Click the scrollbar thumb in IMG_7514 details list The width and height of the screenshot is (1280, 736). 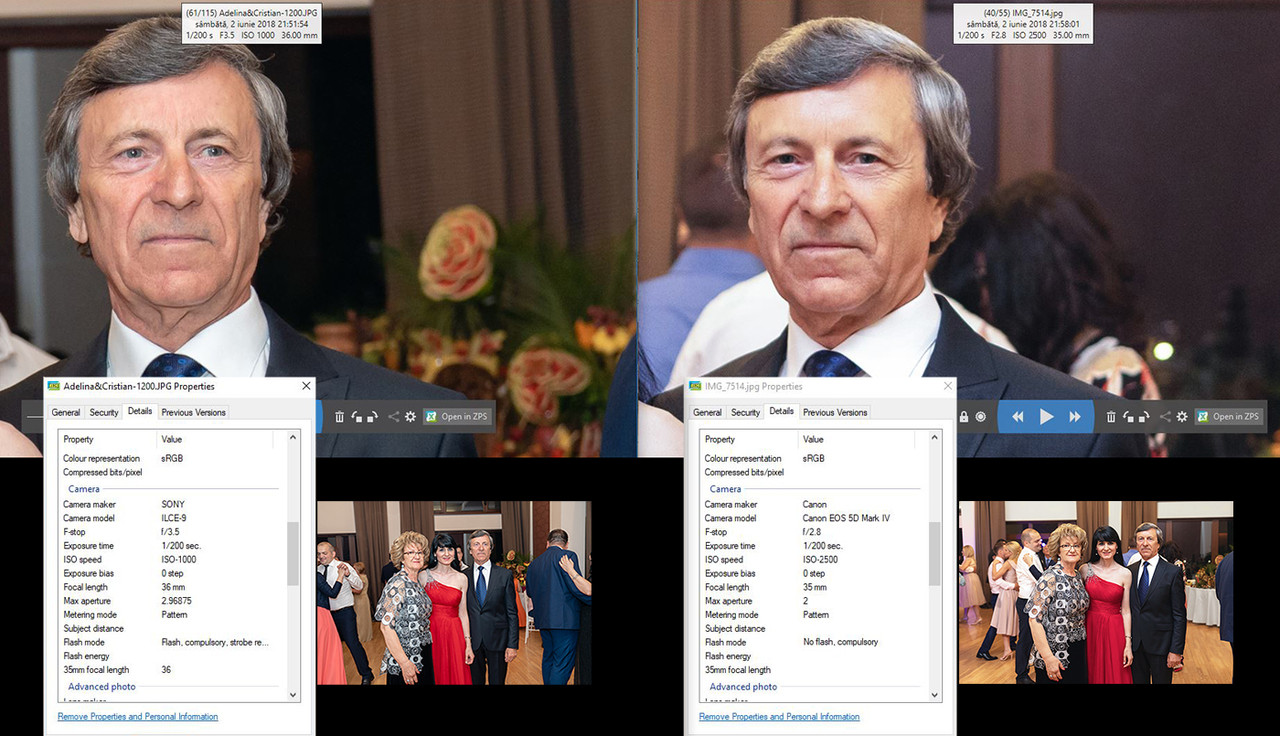(934, 553)
